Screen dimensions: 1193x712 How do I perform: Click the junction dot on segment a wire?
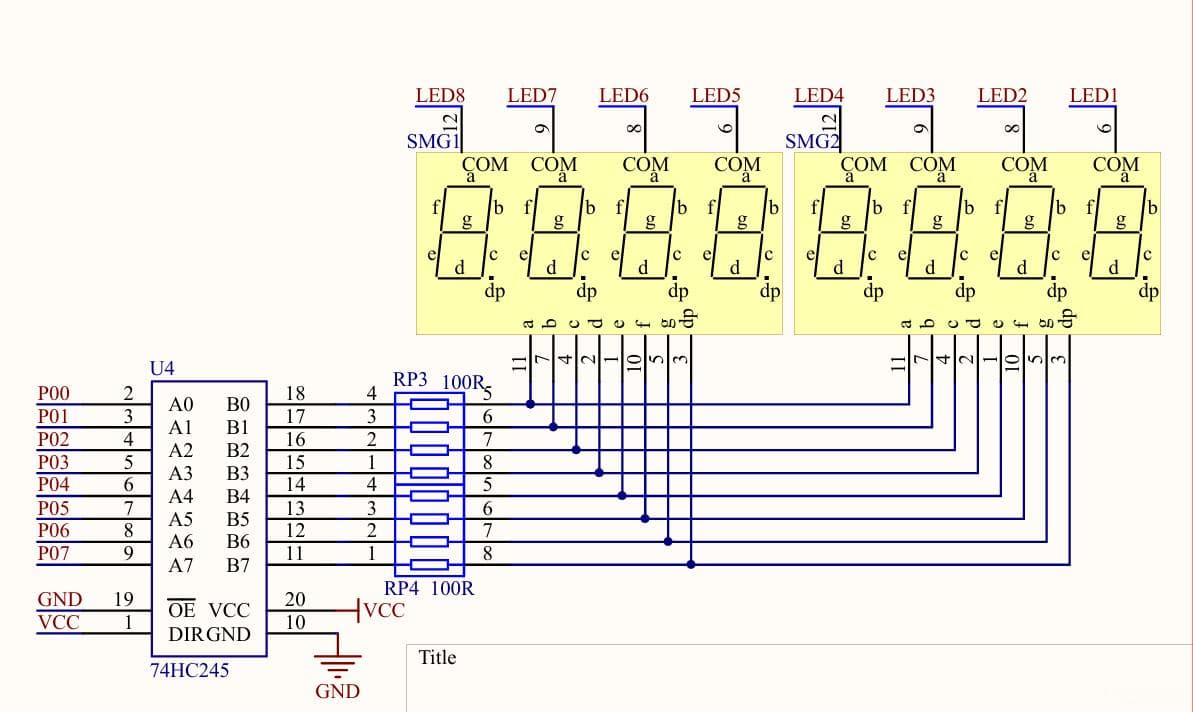click(x=530, y=405)
